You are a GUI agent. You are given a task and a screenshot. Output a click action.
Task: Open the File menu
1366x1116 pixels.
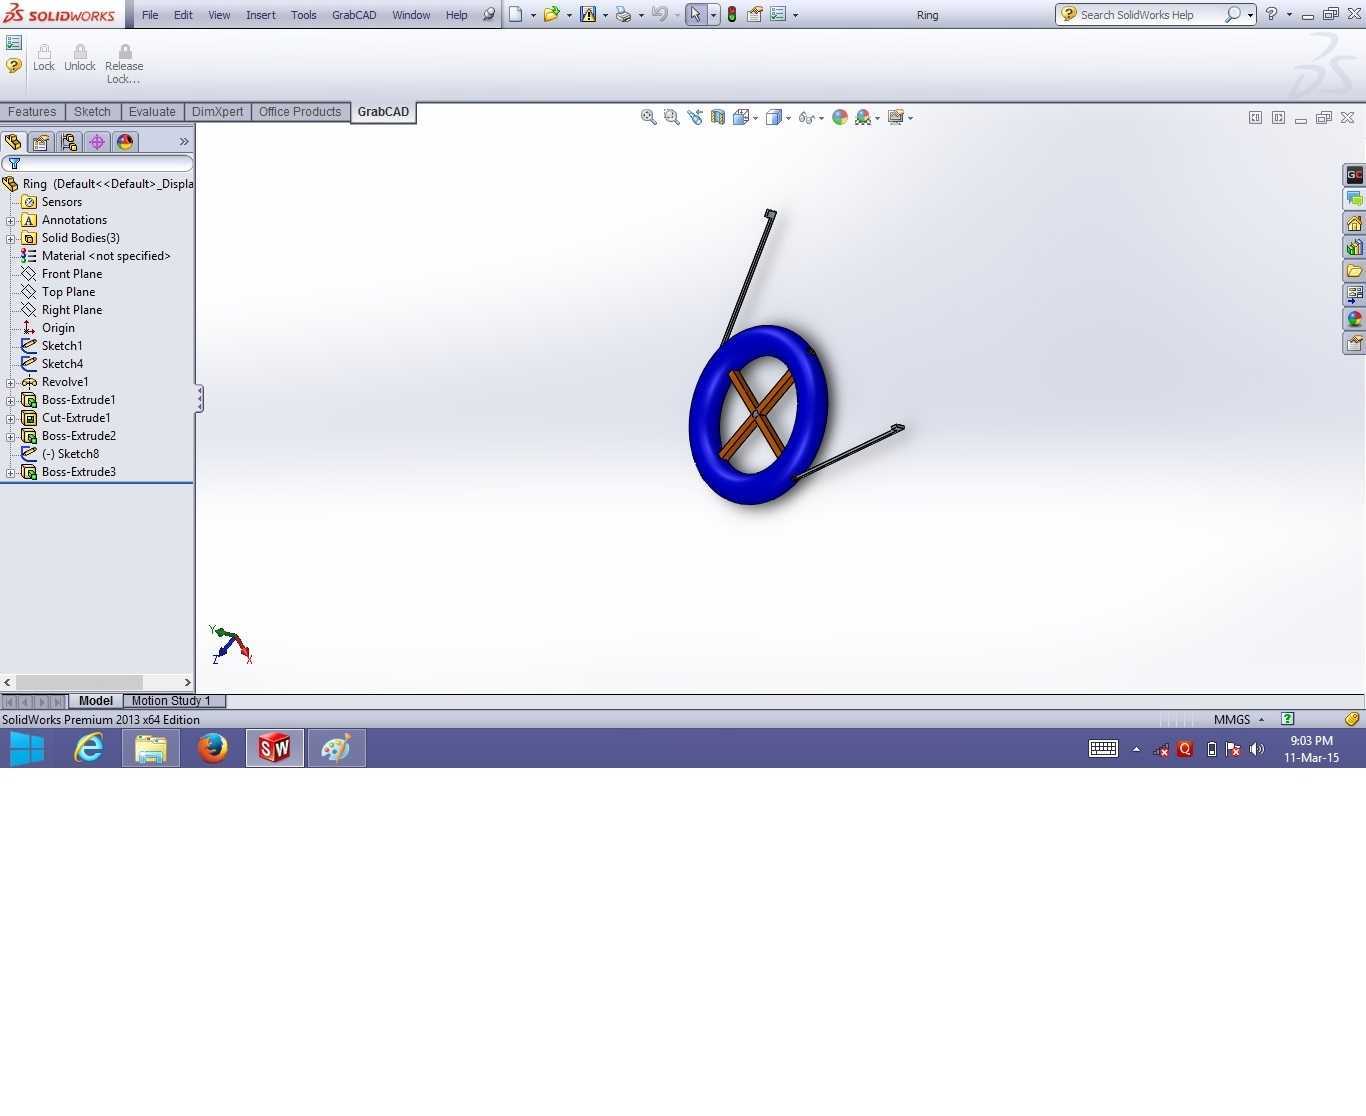pos(150,15)
